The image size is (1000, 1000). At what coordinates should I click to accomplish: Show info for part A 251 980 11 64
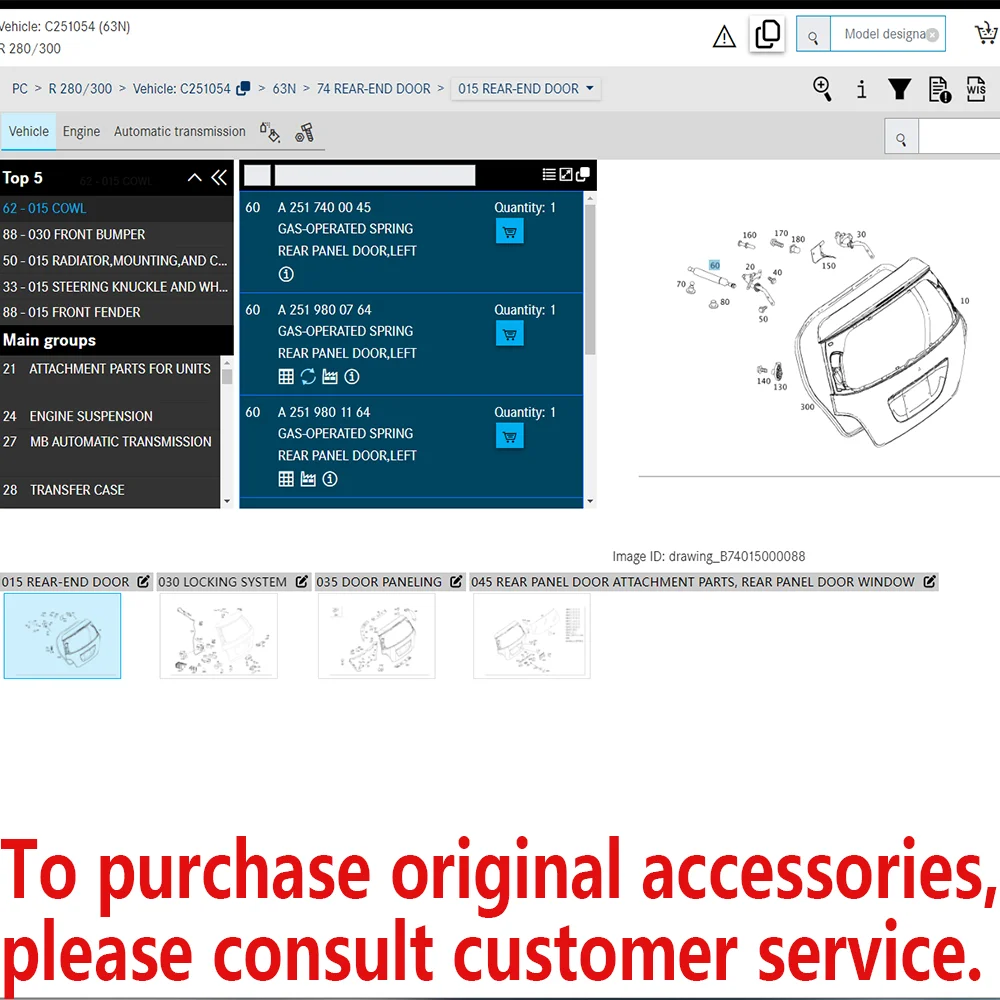click(330, 479)
